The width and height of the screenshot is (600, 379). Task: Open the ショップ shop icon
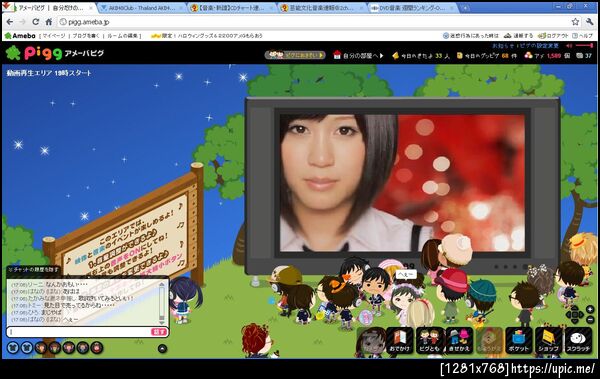548,340
